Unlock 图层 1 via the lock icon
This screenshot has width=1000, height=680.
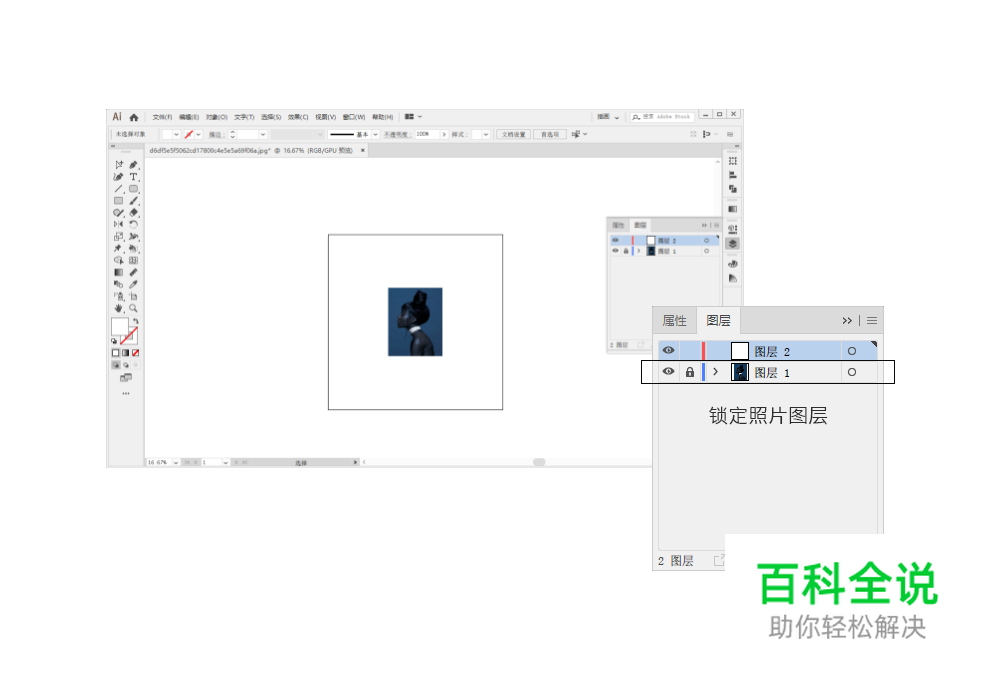(x=690, y=371)
